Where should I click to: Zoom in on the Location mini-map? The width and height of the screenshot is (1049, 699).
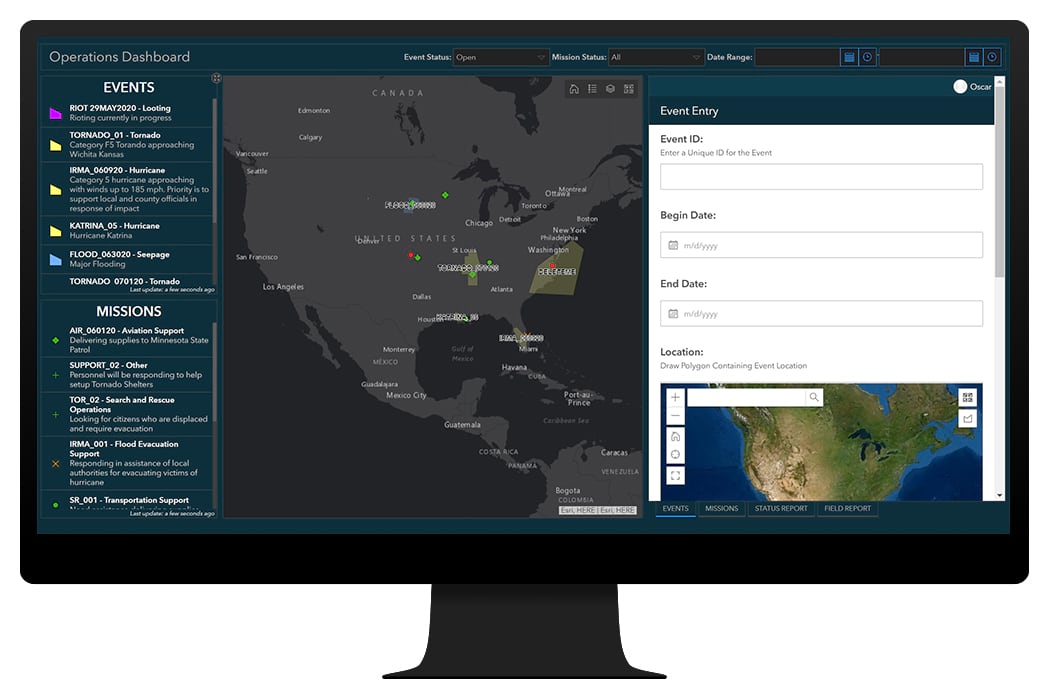point(675,397)
